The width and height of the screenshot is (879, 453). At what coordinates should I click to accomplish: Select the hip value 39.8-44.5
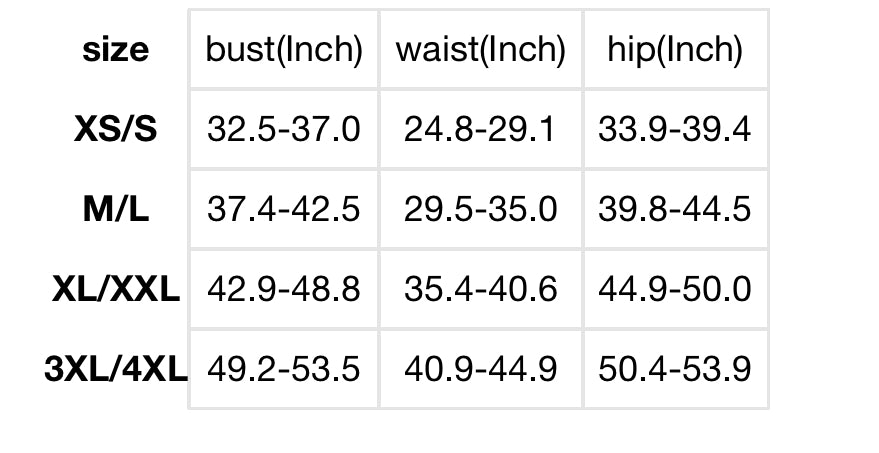[675, 209]
